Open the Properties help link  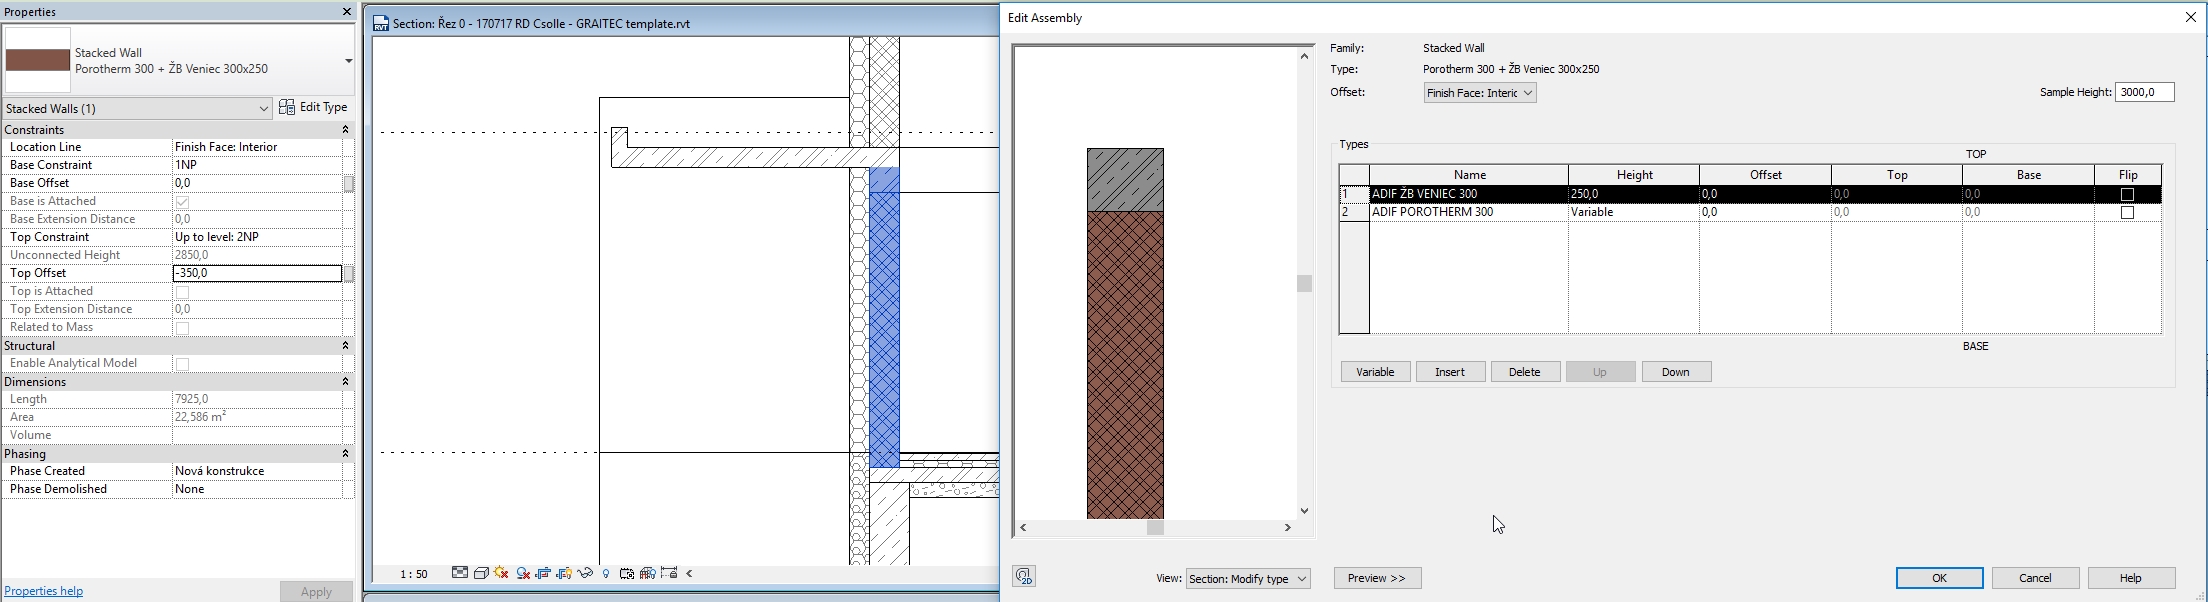click(44, 591)
